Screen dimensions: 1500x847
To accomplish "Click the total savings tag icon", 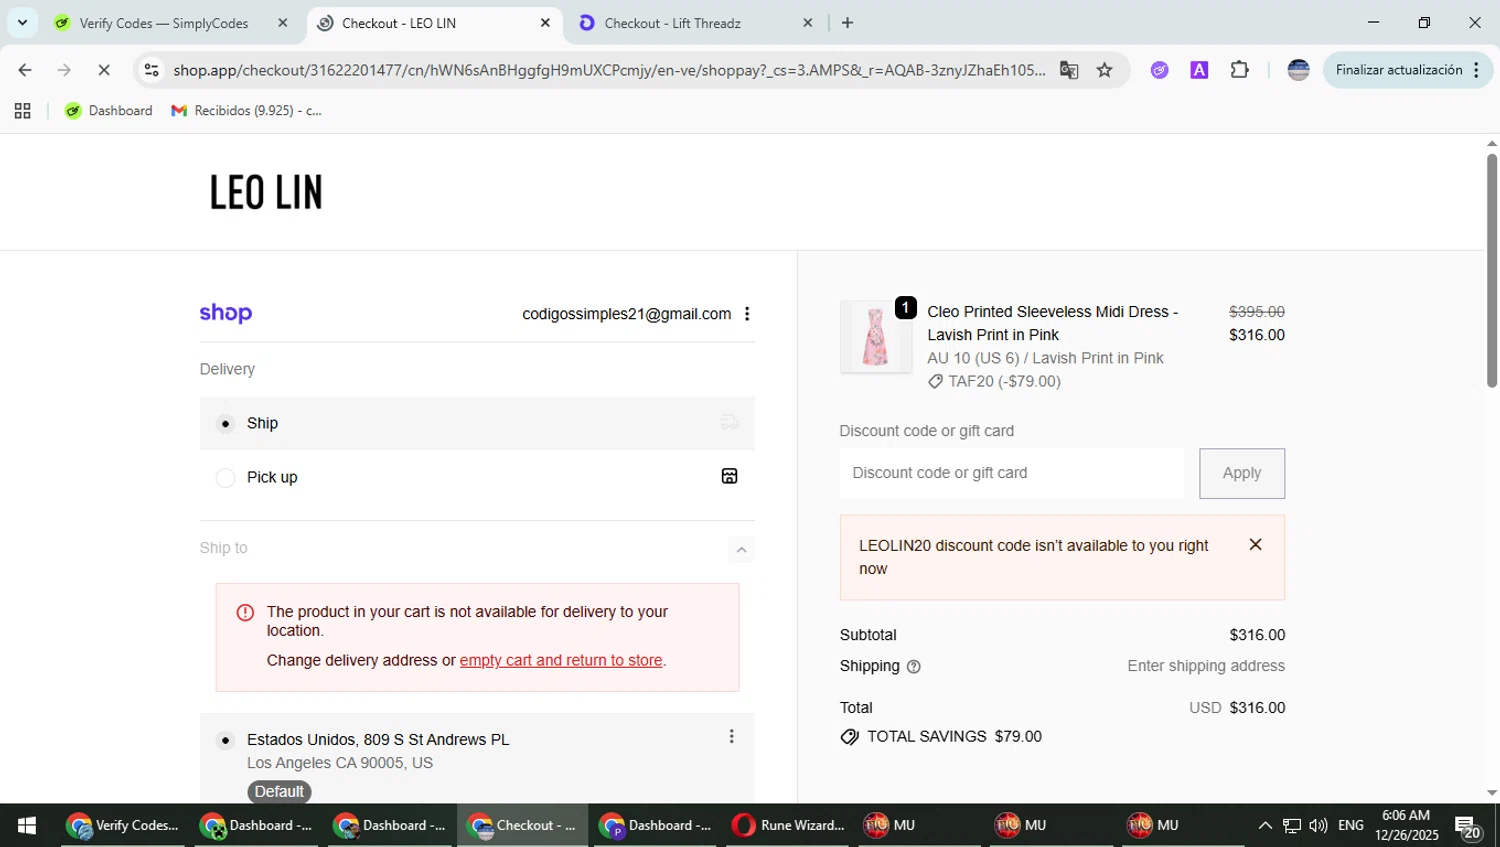I will pyautogui.click(x=850, y=737).
